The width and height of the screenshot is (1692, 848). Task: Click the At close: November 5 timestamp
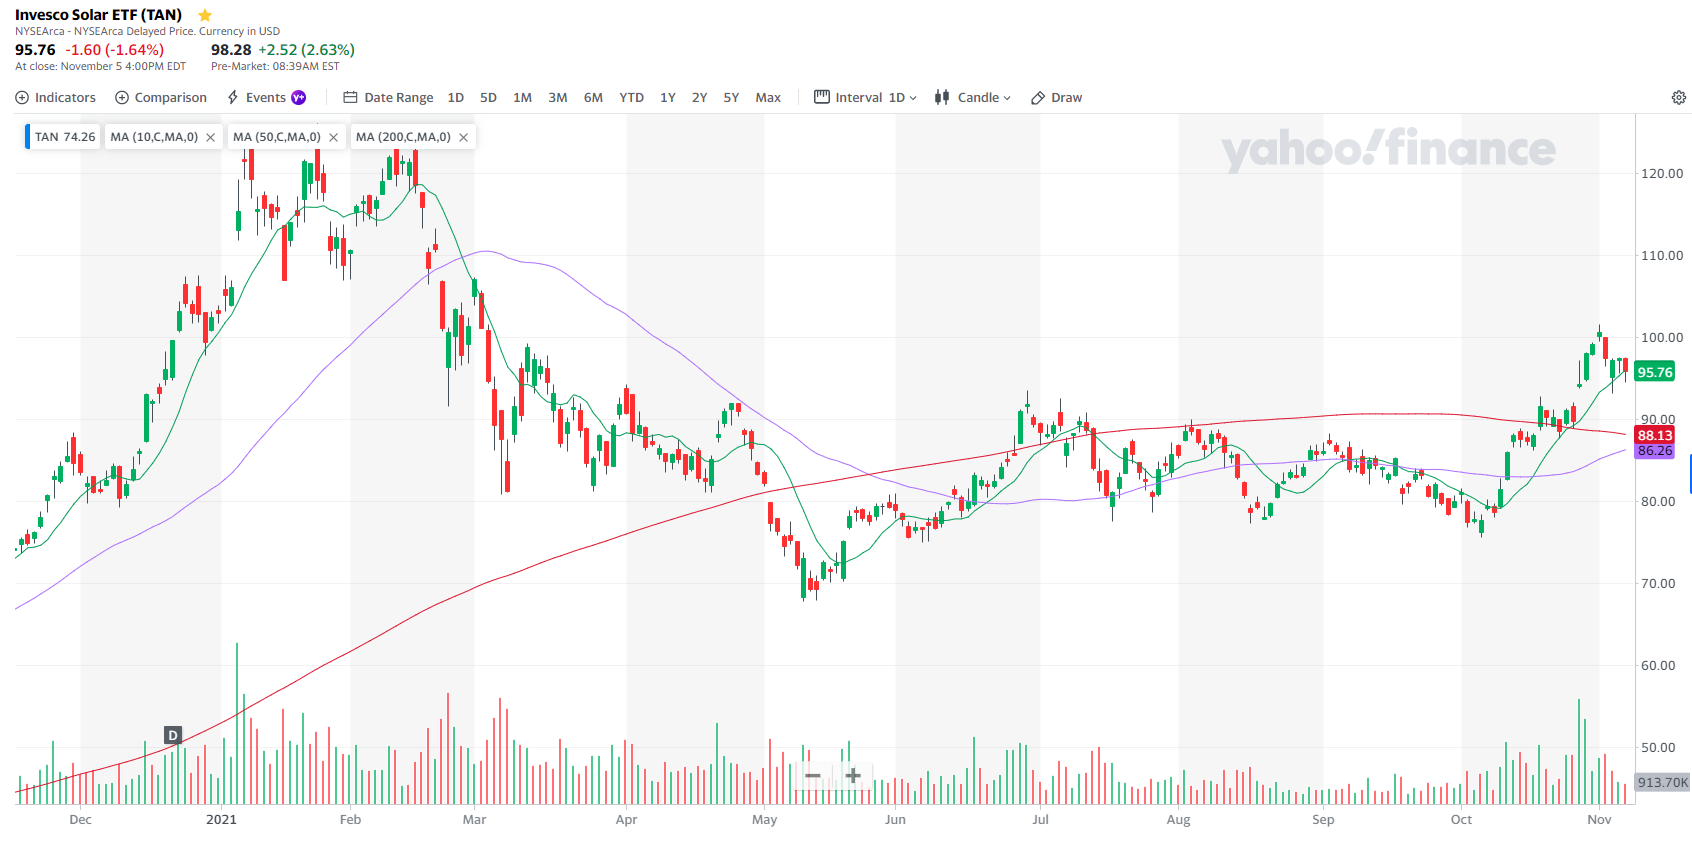click(x=100, y=66)
